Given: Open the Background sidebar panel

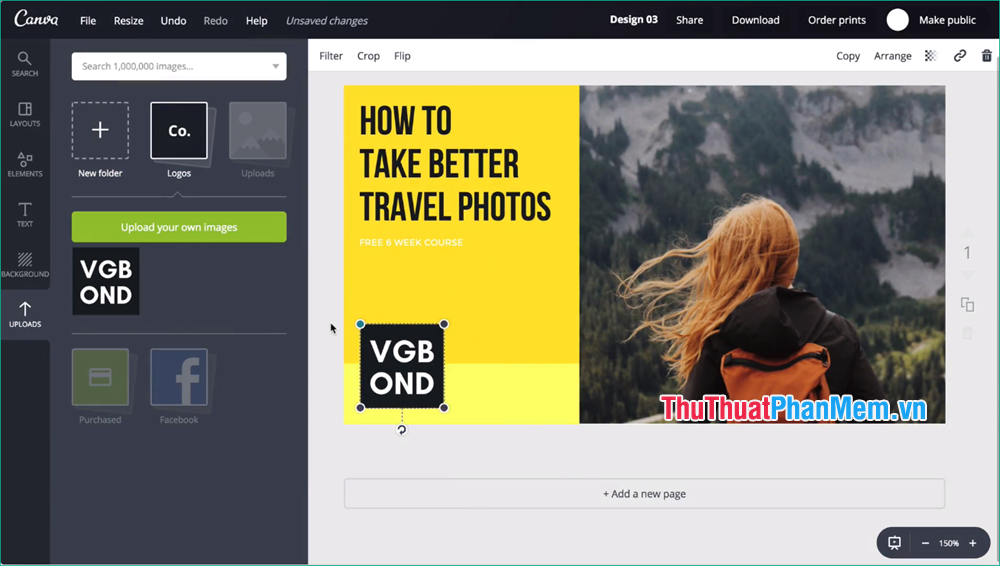Looking at the screenshot, I should [x=25, y=265].
